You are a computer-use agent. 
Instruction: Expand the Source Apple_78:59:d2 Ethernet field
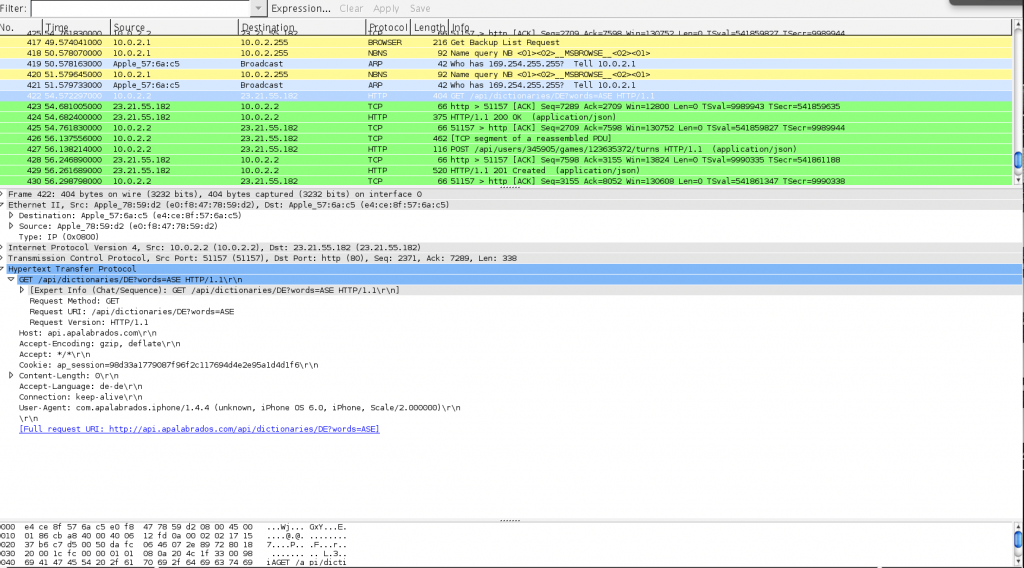[x=11, y=226]
